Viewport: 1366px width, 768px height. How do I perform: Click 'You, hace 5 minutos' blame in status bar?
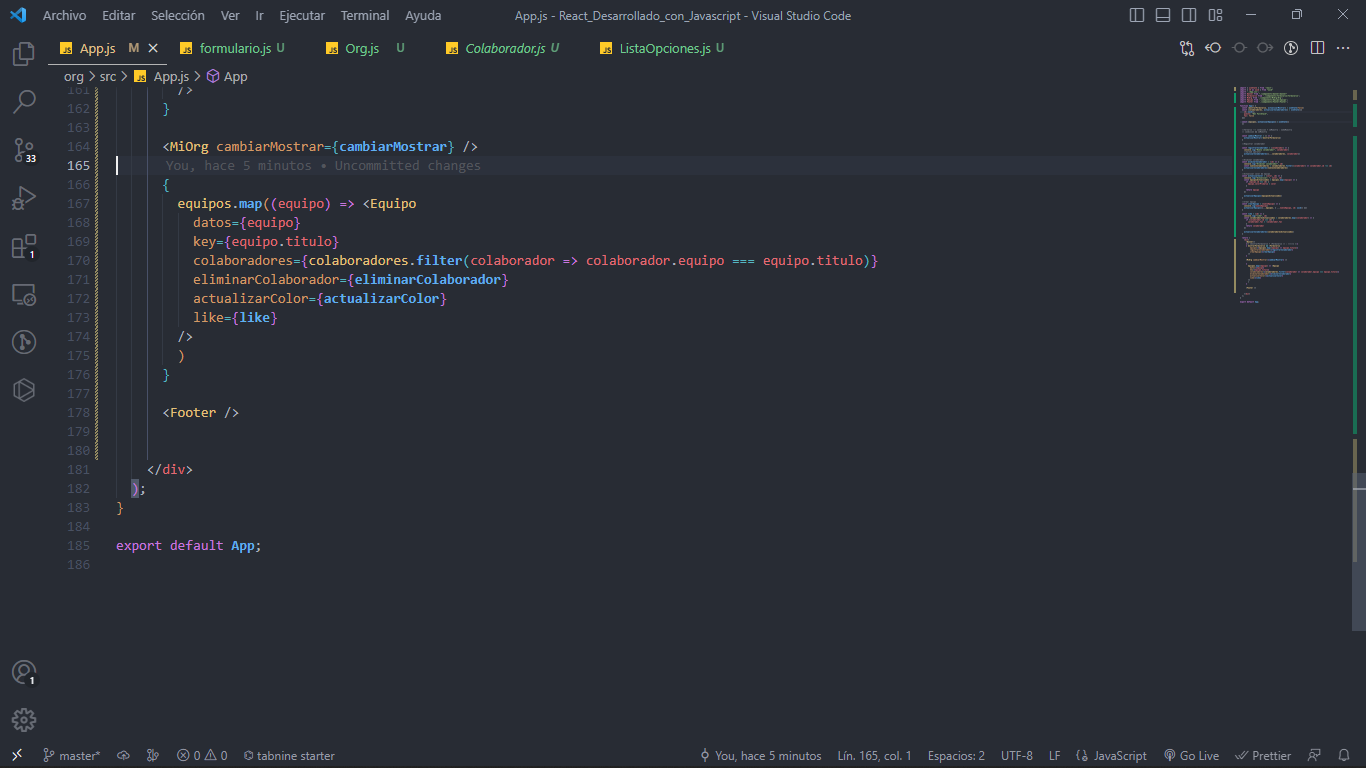pos(760,755)
